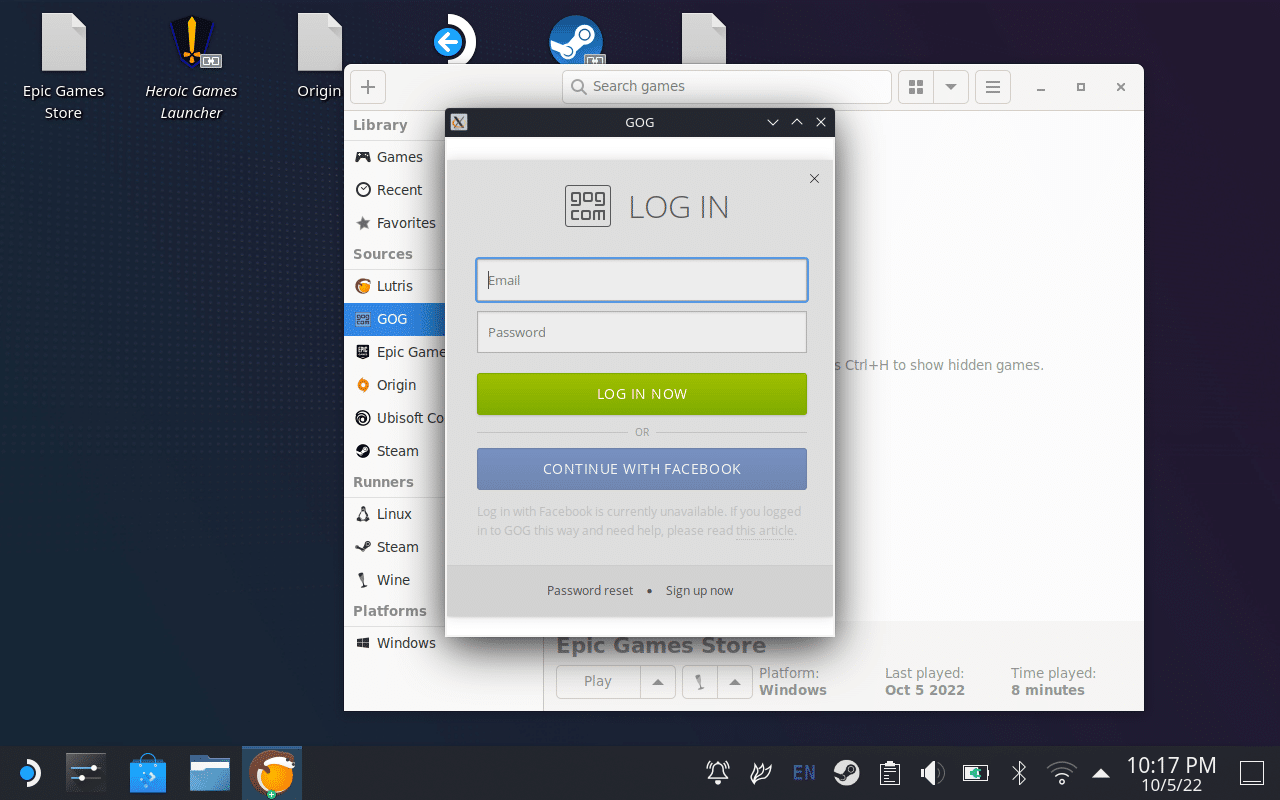Click the KDE Connect leaf tray icon
The width and height of the screenshot is (1280, 800).
coord(761,772)
